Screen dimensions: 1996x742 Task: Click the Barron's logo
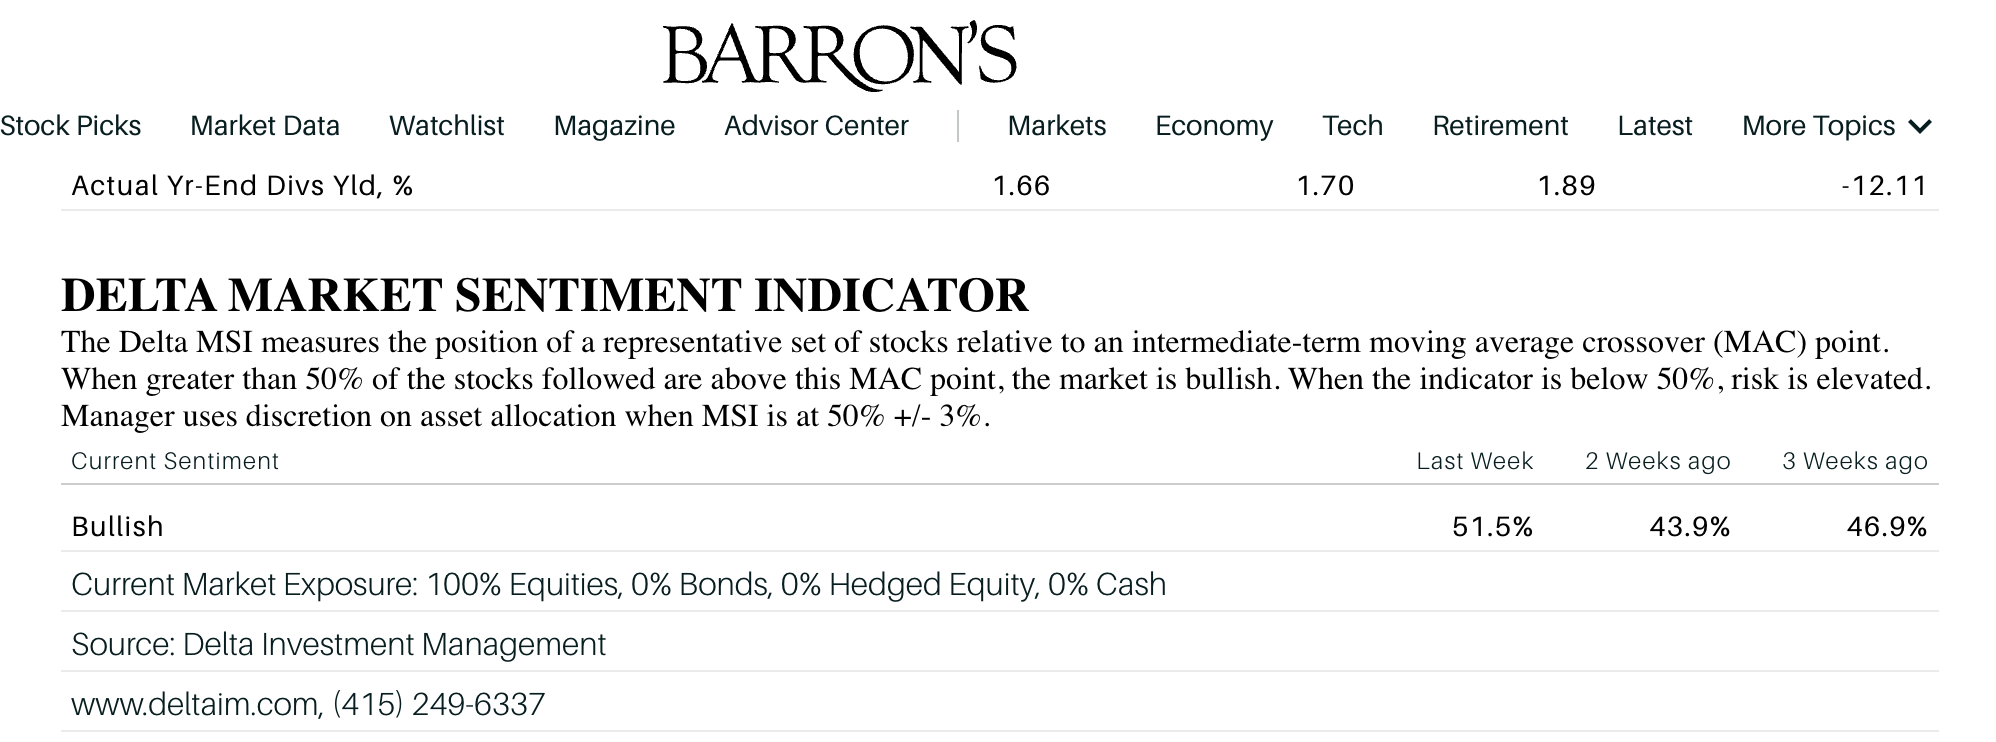pyautogui.click(x=839, y=56)
